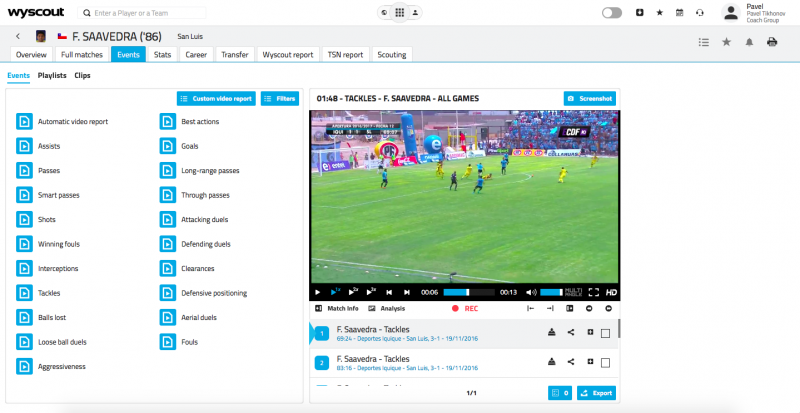Viewport: 800px width, 413px height.
Task: Switch to the Clips sub-tab
Action: point(82,76)
